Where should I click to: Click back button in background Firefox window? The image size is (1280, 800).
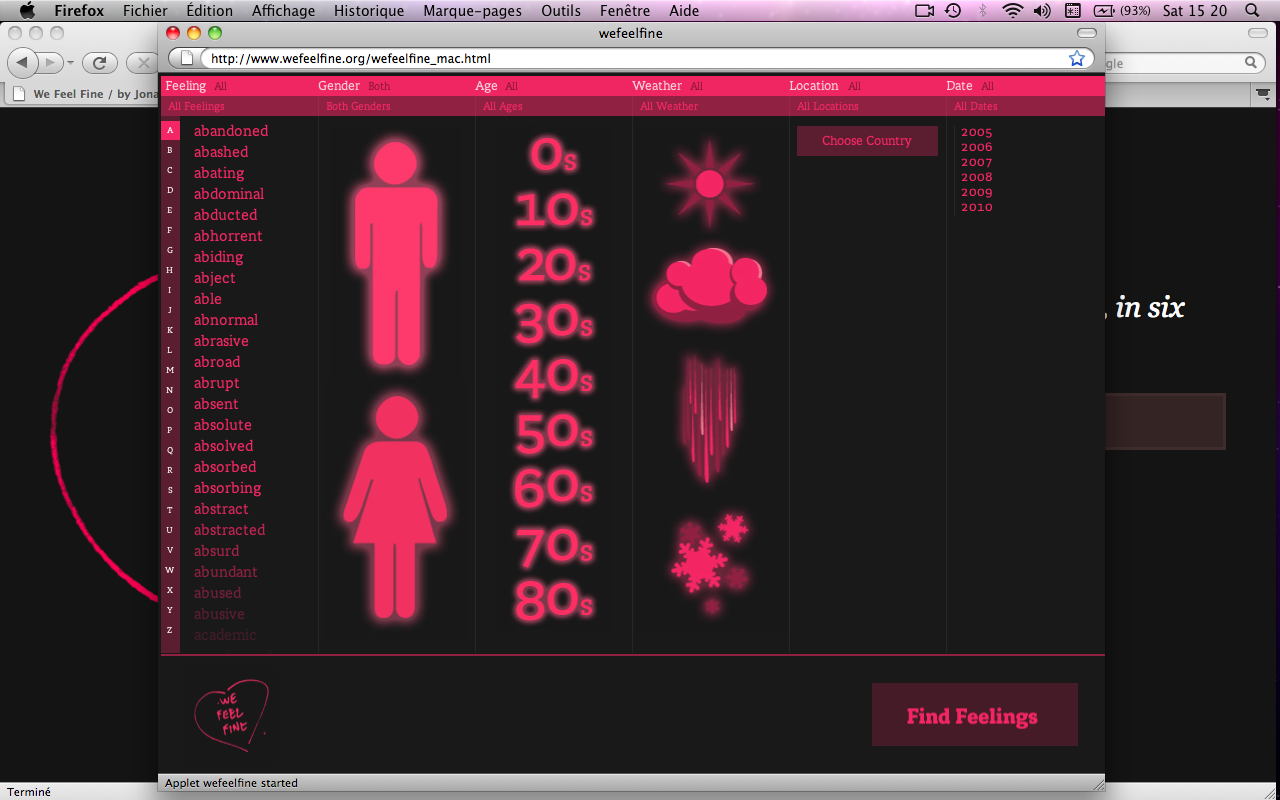click(22, 63)
